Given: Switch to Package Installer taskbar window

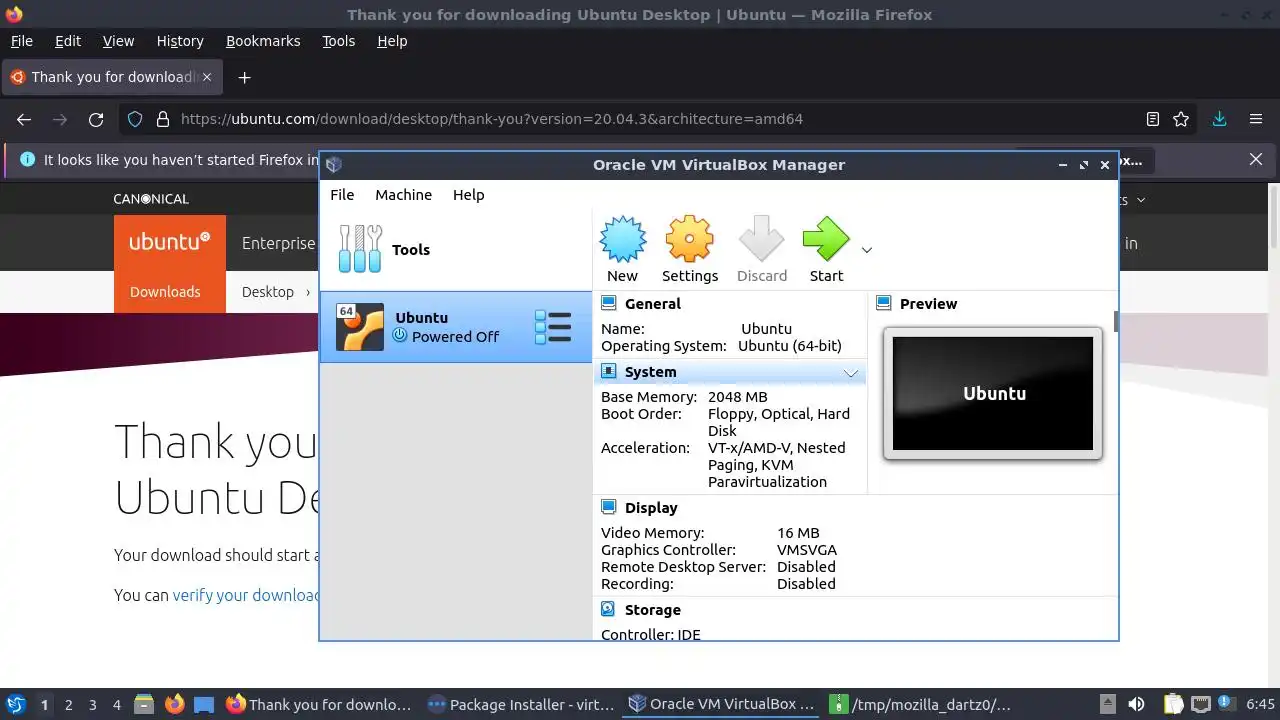Looking at the screenshot, I should (x=520, y=704).
